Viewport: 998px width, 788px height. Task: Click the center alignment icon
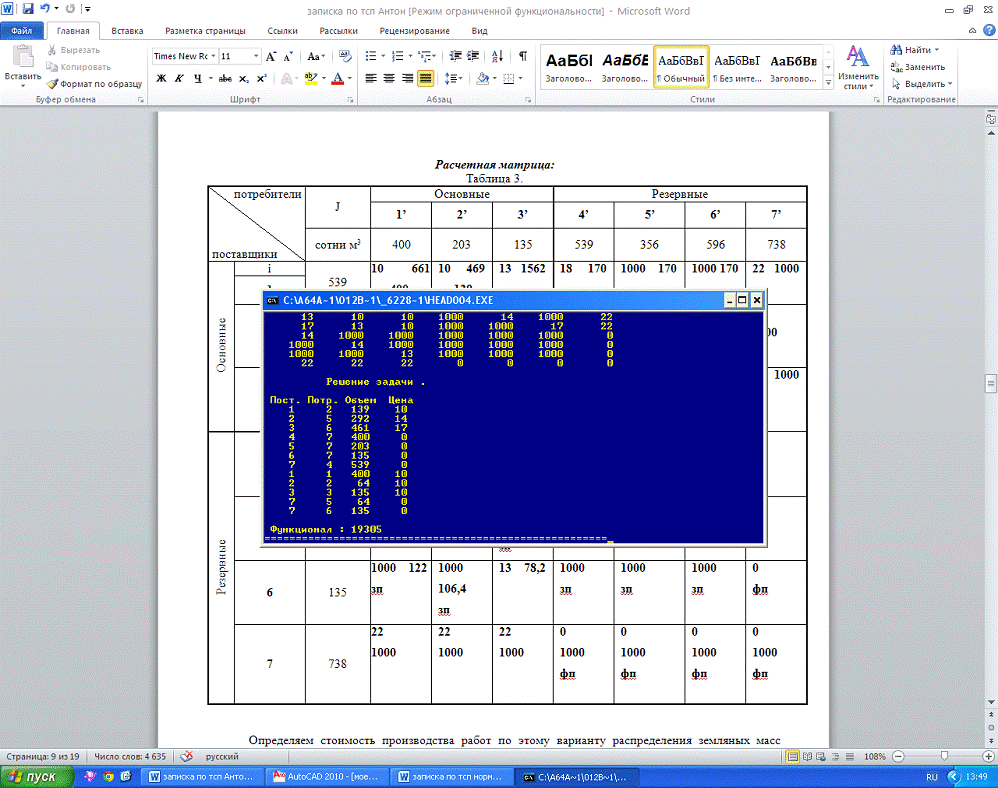point(389,78)
